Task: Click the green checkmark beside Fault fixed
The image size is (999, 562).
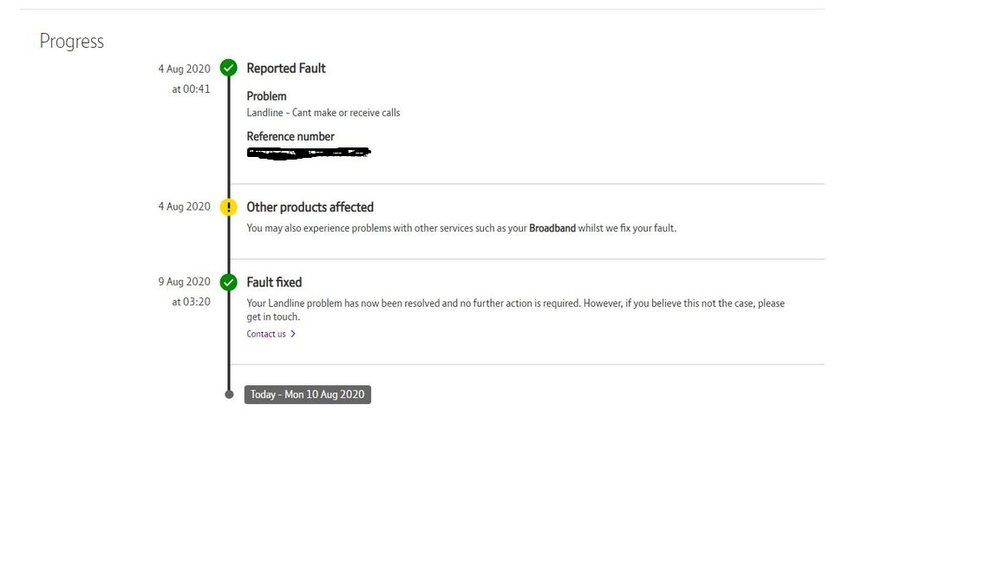Action: click(229, 282)
